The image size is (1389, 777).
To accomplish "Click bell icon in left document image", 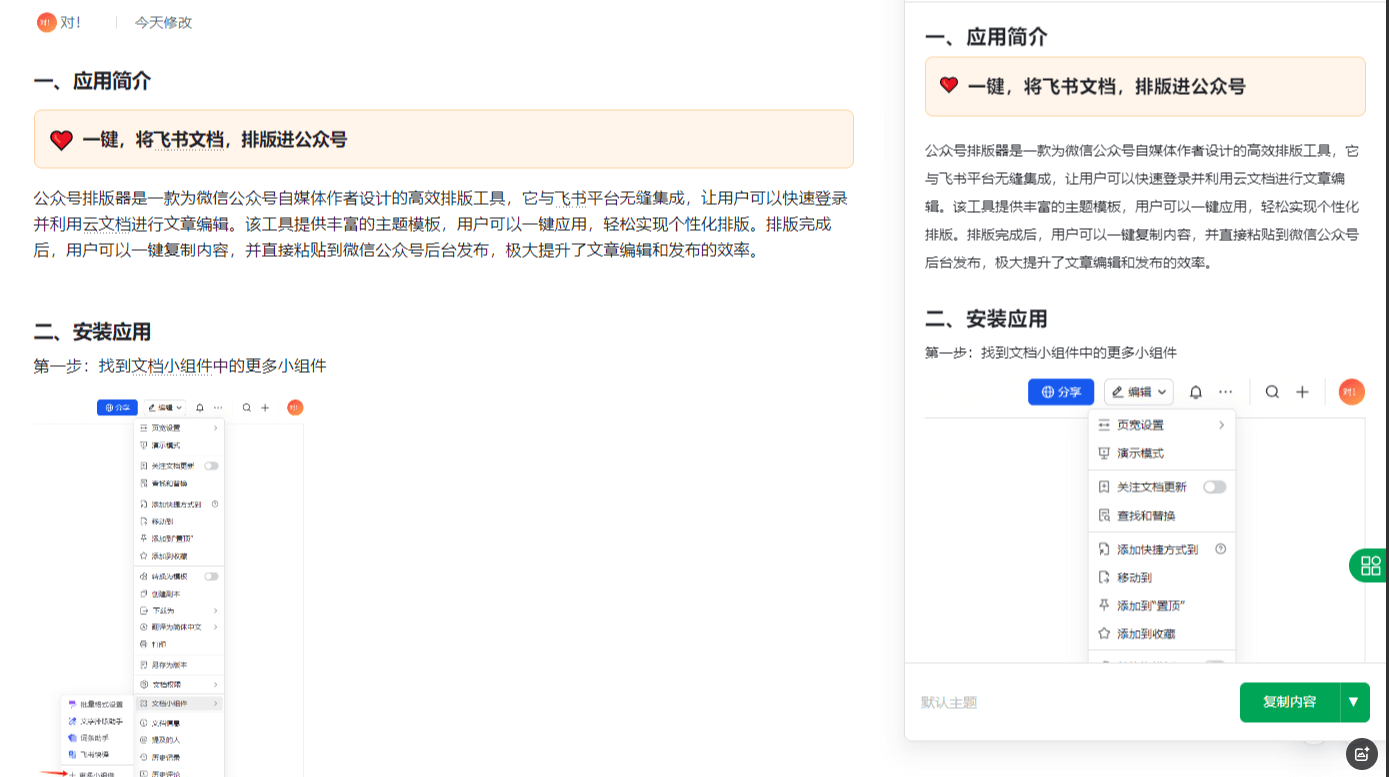I will tap(200, 408).
